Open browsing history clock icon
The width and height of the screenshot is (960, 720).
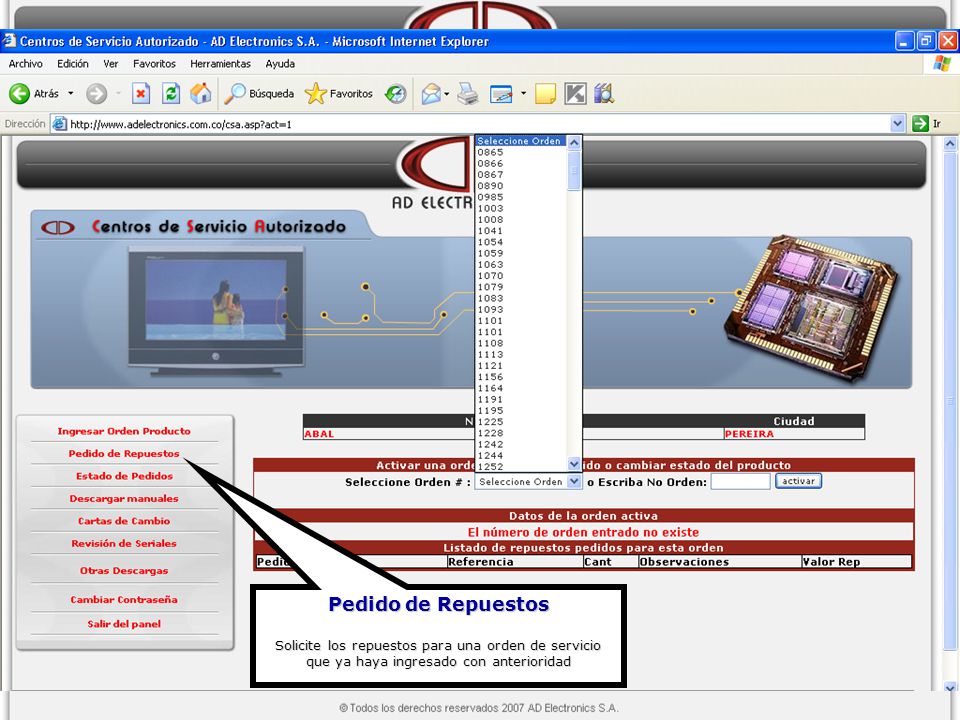pyautogui.click(x=396, y=94)
